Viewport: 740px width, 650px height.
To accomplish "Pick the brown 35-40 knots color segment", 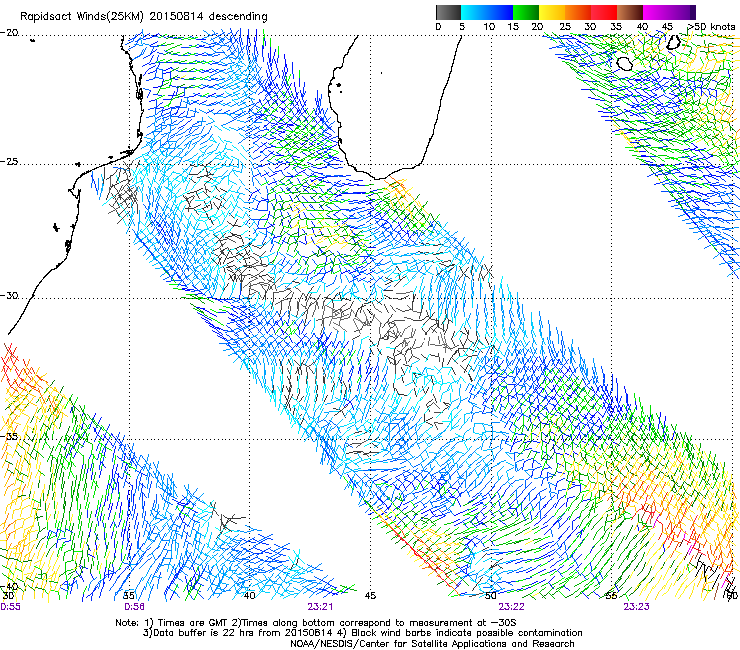I will click(x=630, y=12).
